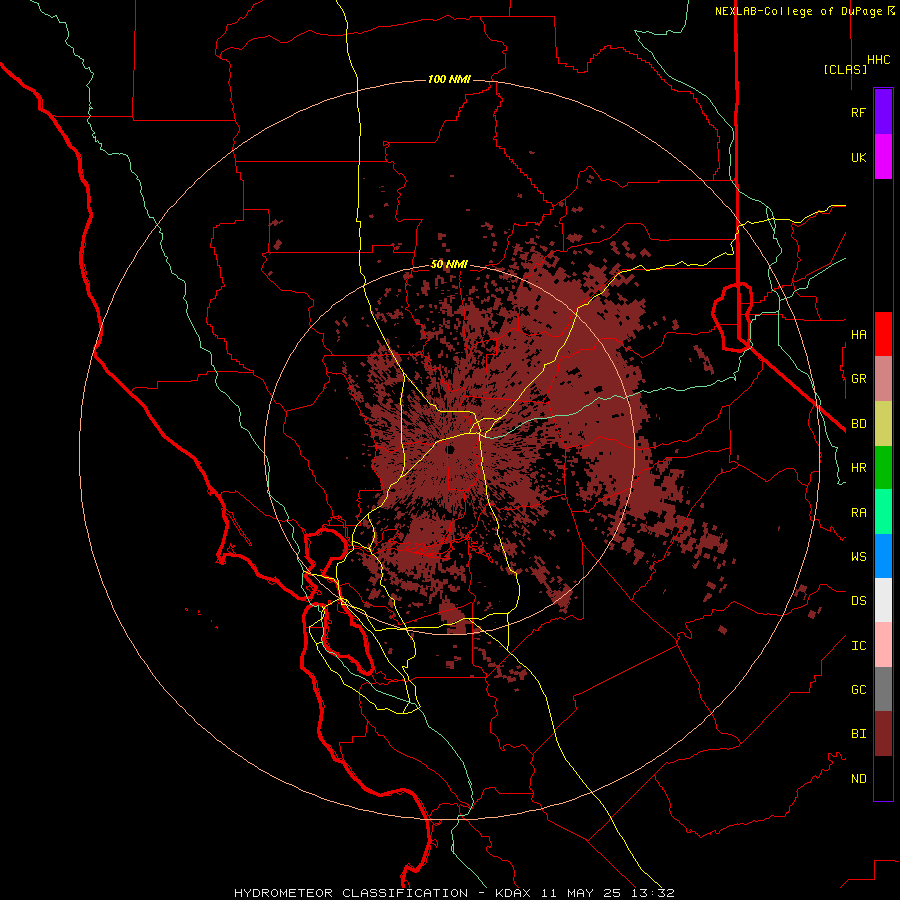Click the DS white legend swatch

pos(883,600)
